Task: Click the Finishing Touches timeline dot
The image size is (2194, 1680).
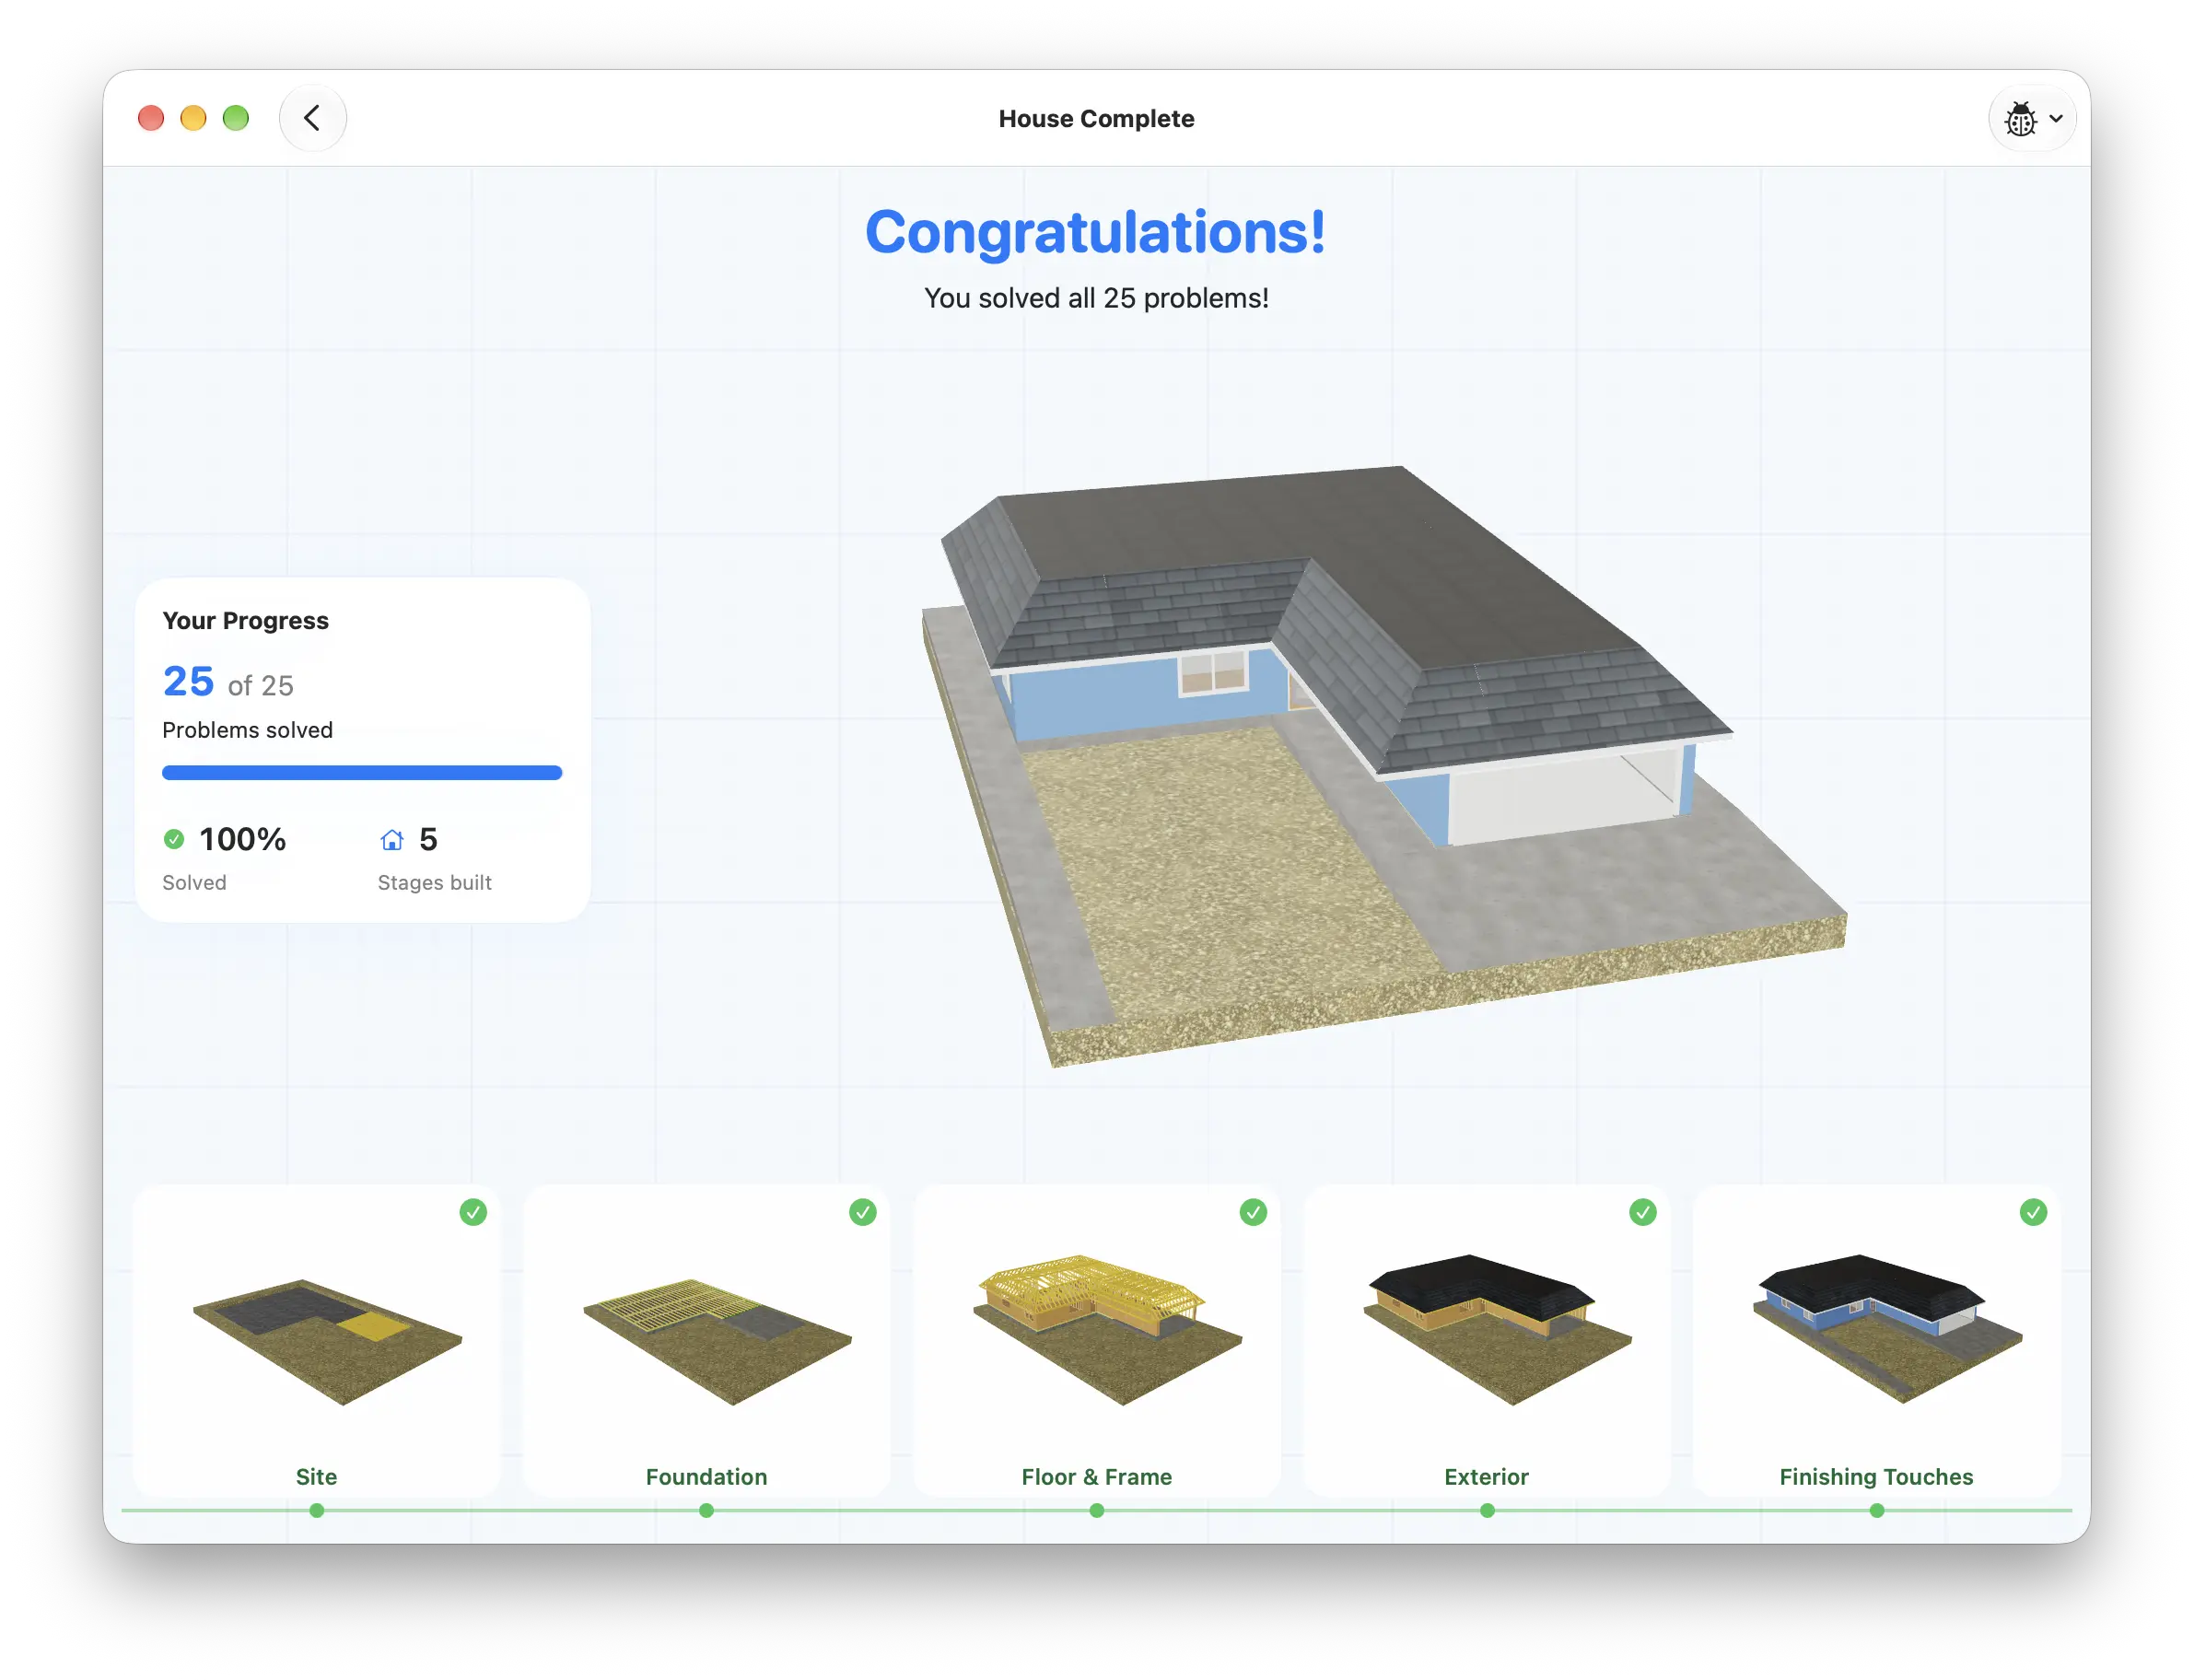Action: [1877, 1511]
